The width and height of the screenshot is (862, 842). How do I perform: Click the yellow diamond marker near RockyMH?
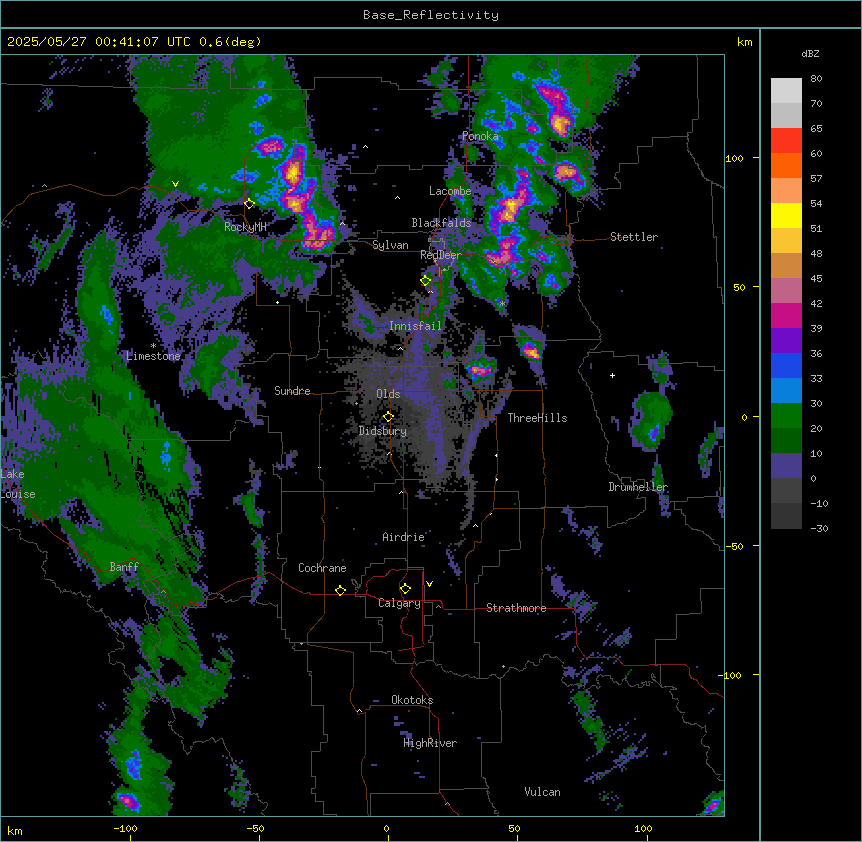[250, 204]
